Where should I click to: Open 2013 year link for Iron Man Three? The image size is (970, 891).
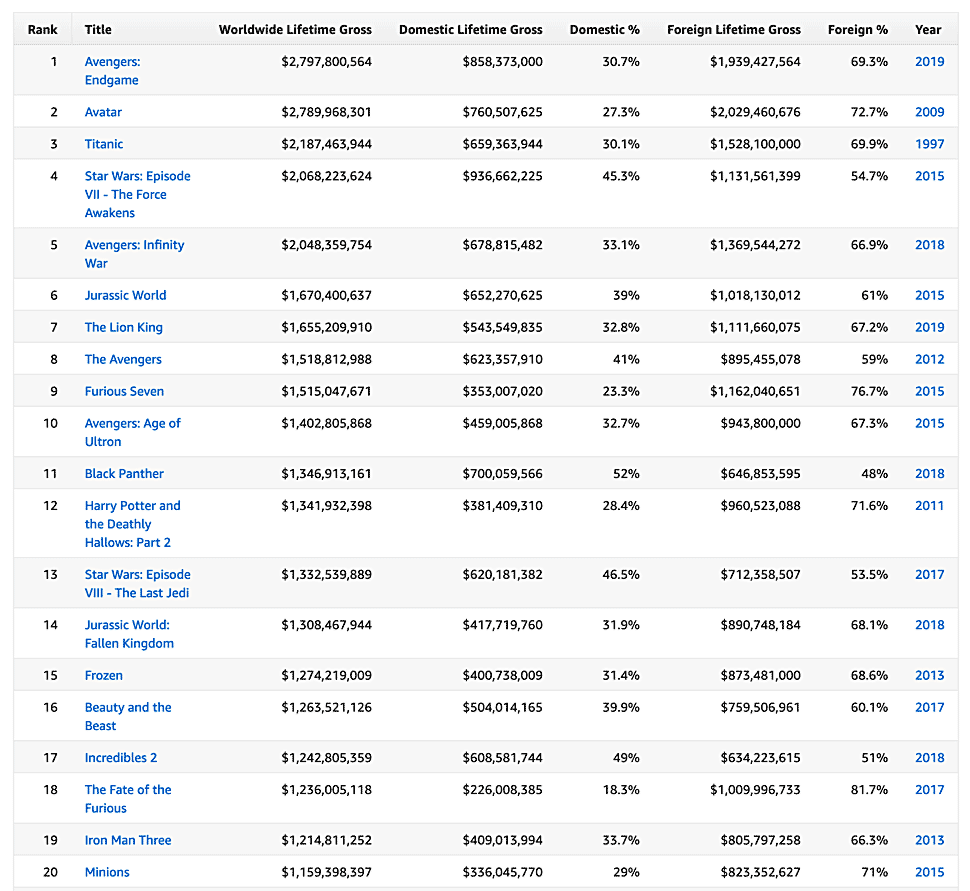point(930,840)
